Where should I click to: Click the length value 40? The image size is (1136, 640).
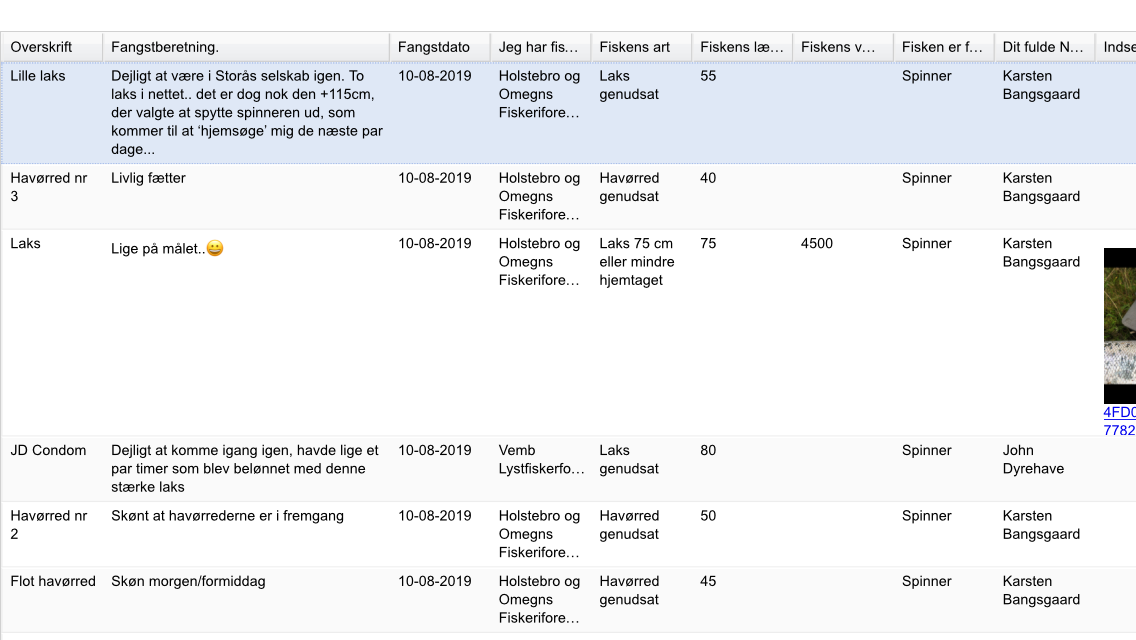(x=708, y=178)
